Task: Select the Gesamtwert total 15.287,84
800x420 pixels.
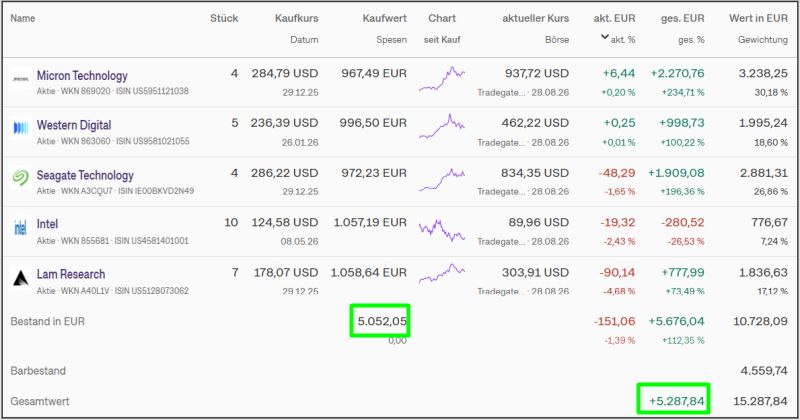Action: pos(760,401)
